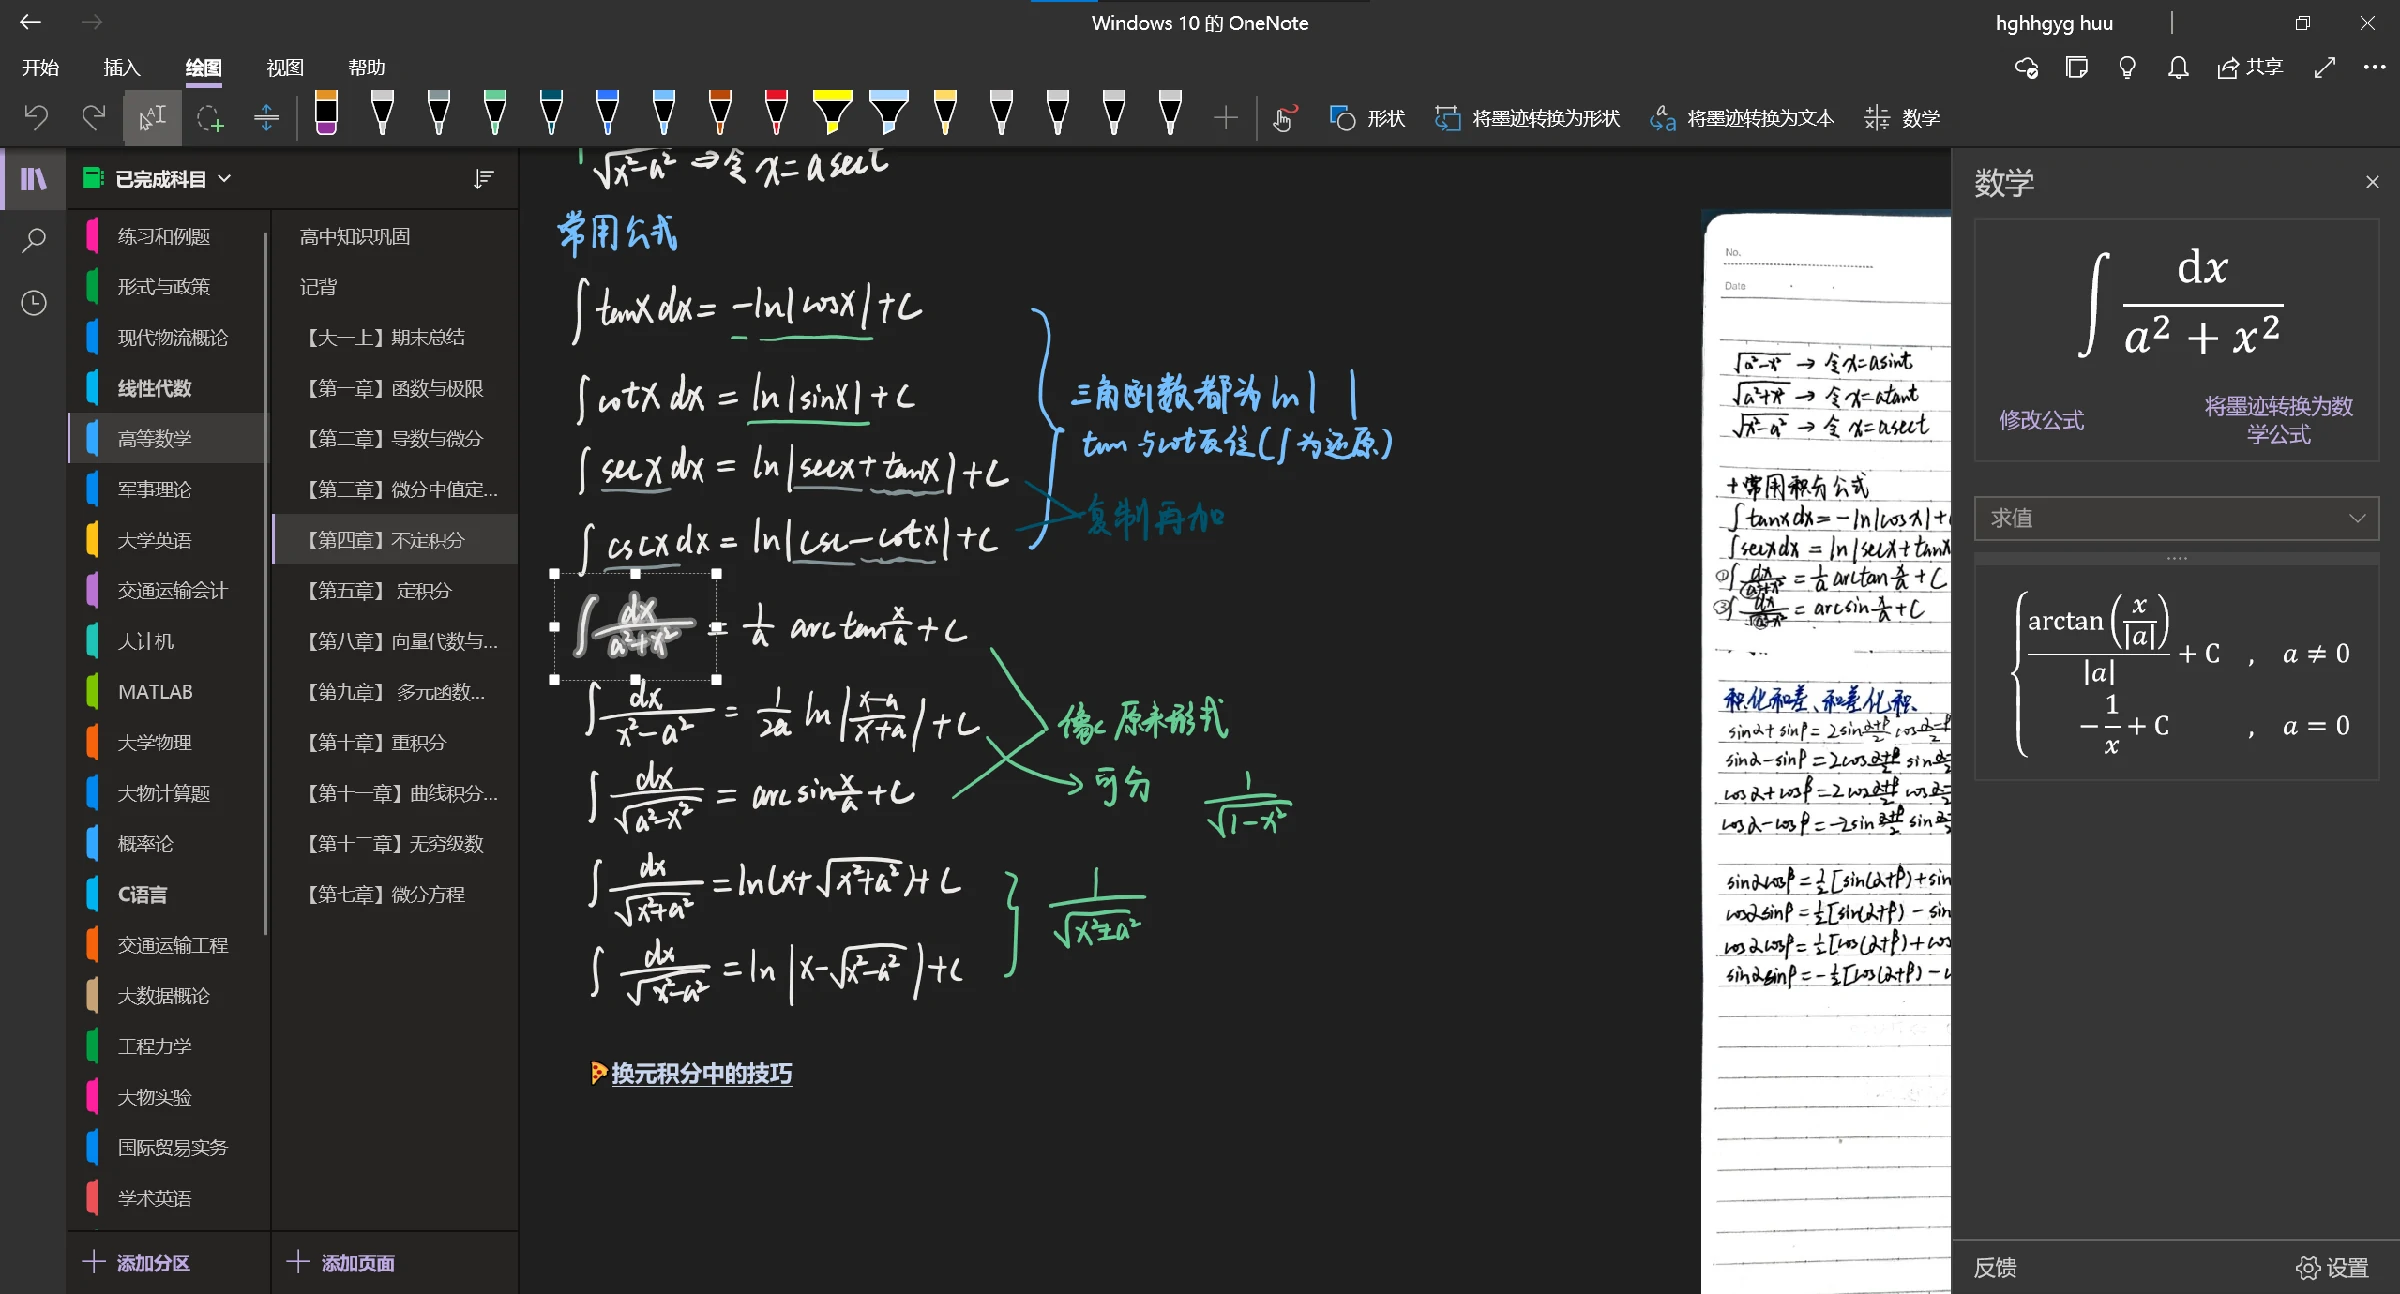Open the Search icon in sidebar
Screen dimensions: 2400x1294
tap(34, 240)
